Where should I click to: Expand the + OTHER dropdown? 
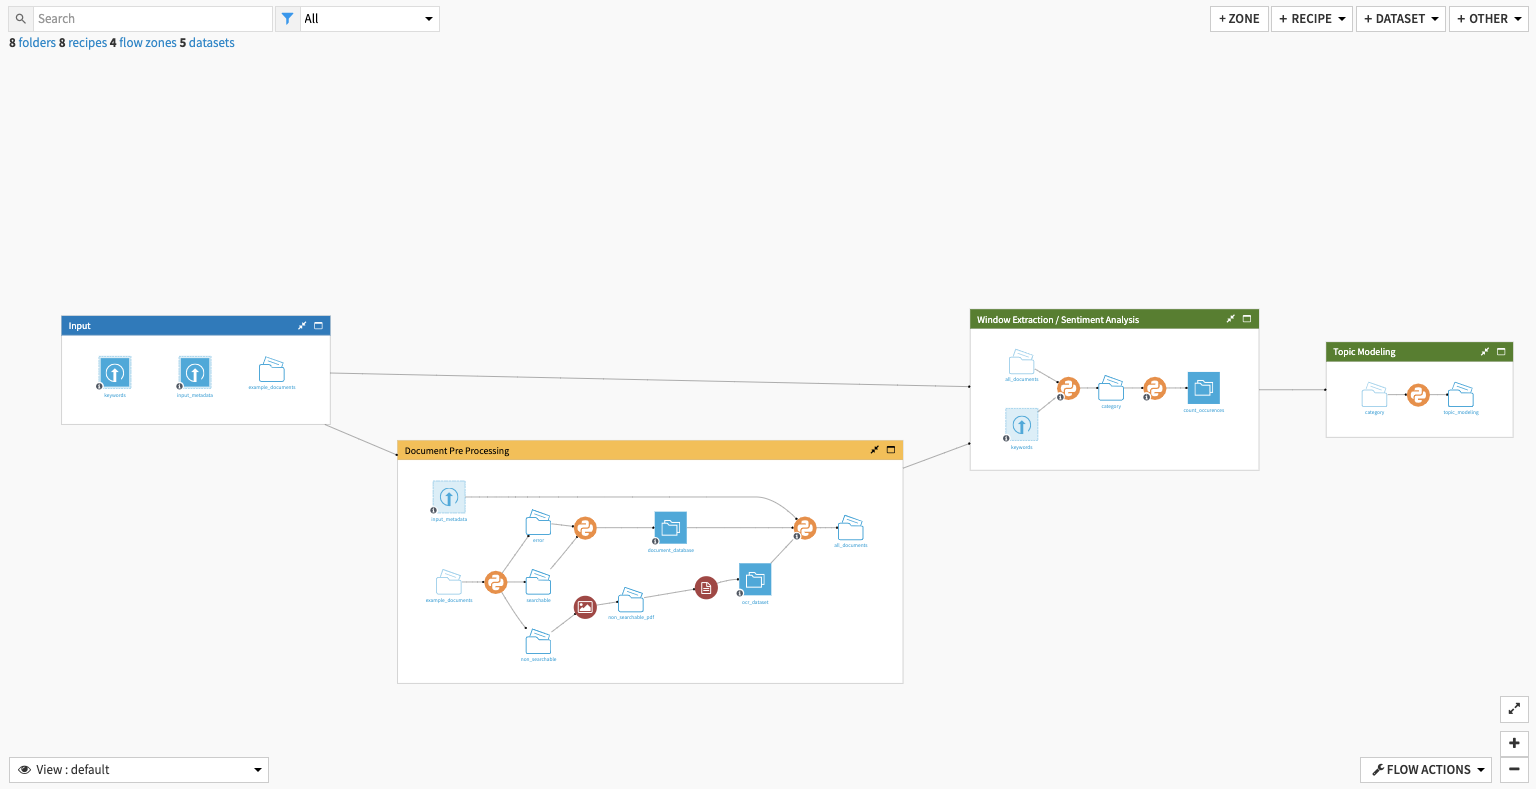1489,19
